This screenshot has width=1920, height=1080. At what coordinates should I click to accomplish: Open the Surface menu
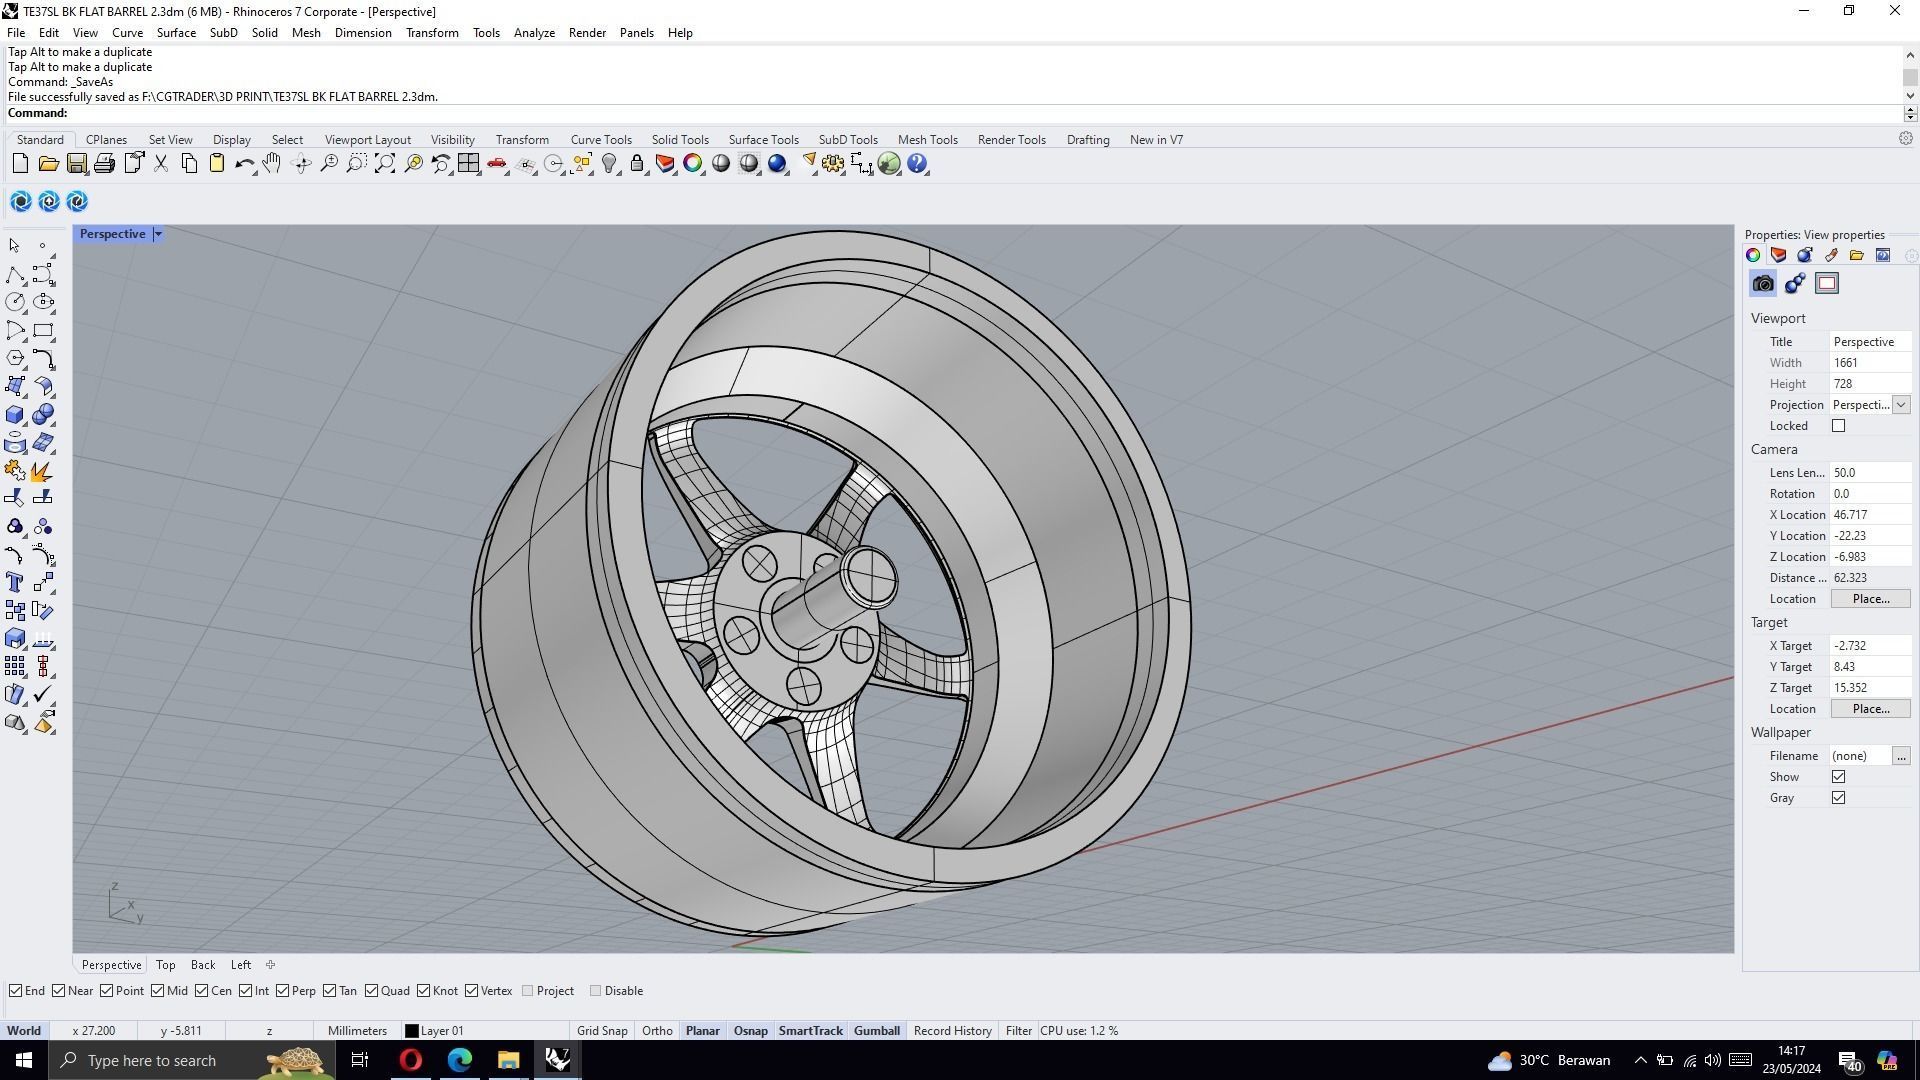click(x=176, y=33)
